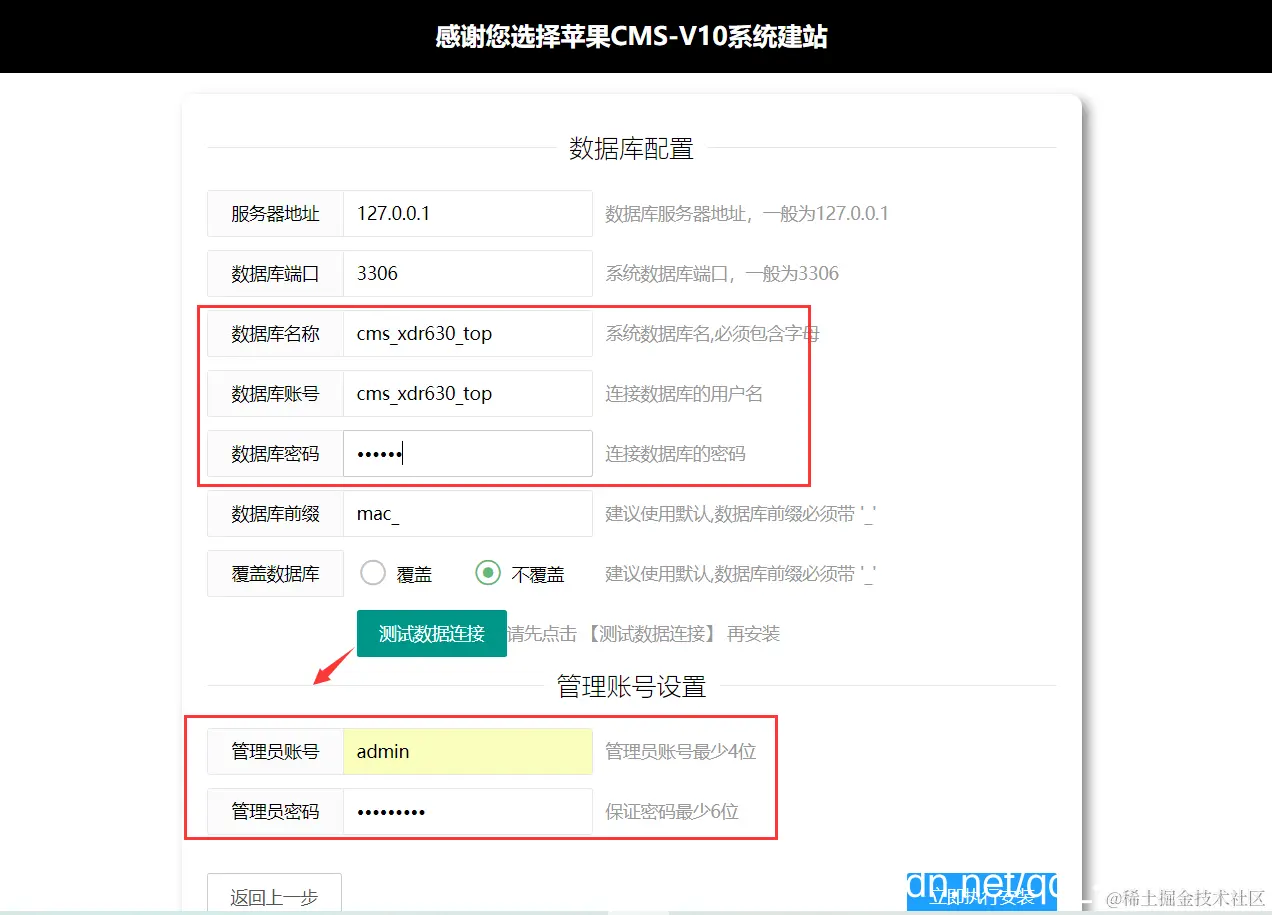The width and height of the screenshot is (1272, 915).
Task: Focus the 数据库密码 password field
Action: tap(468, 453)
